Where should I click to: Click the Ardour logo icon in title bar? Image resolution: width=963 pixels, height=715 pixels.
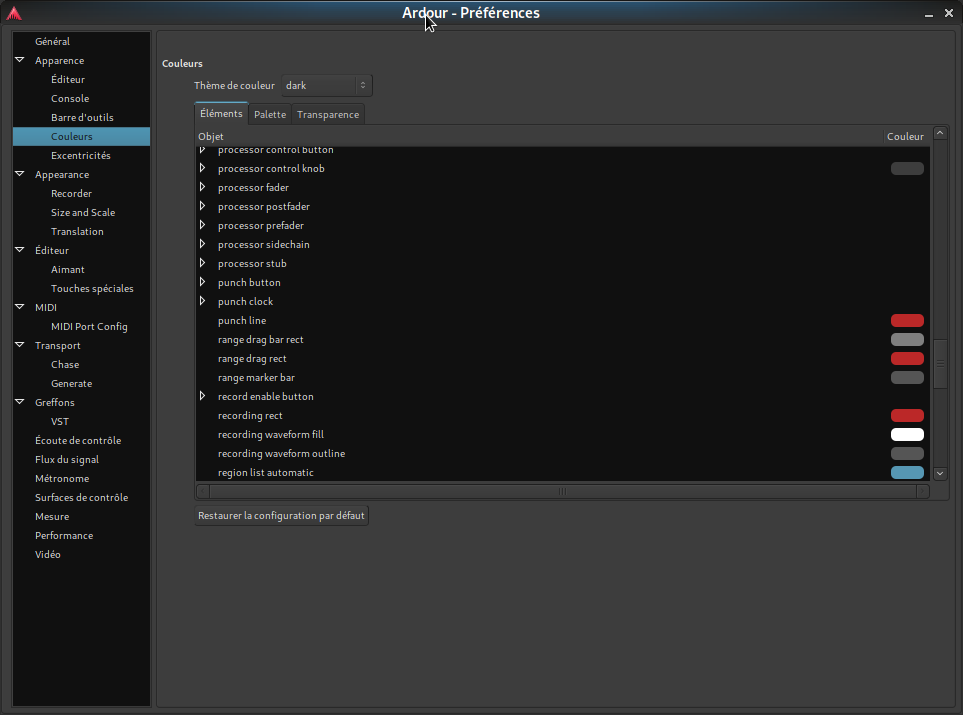(14, 14)
